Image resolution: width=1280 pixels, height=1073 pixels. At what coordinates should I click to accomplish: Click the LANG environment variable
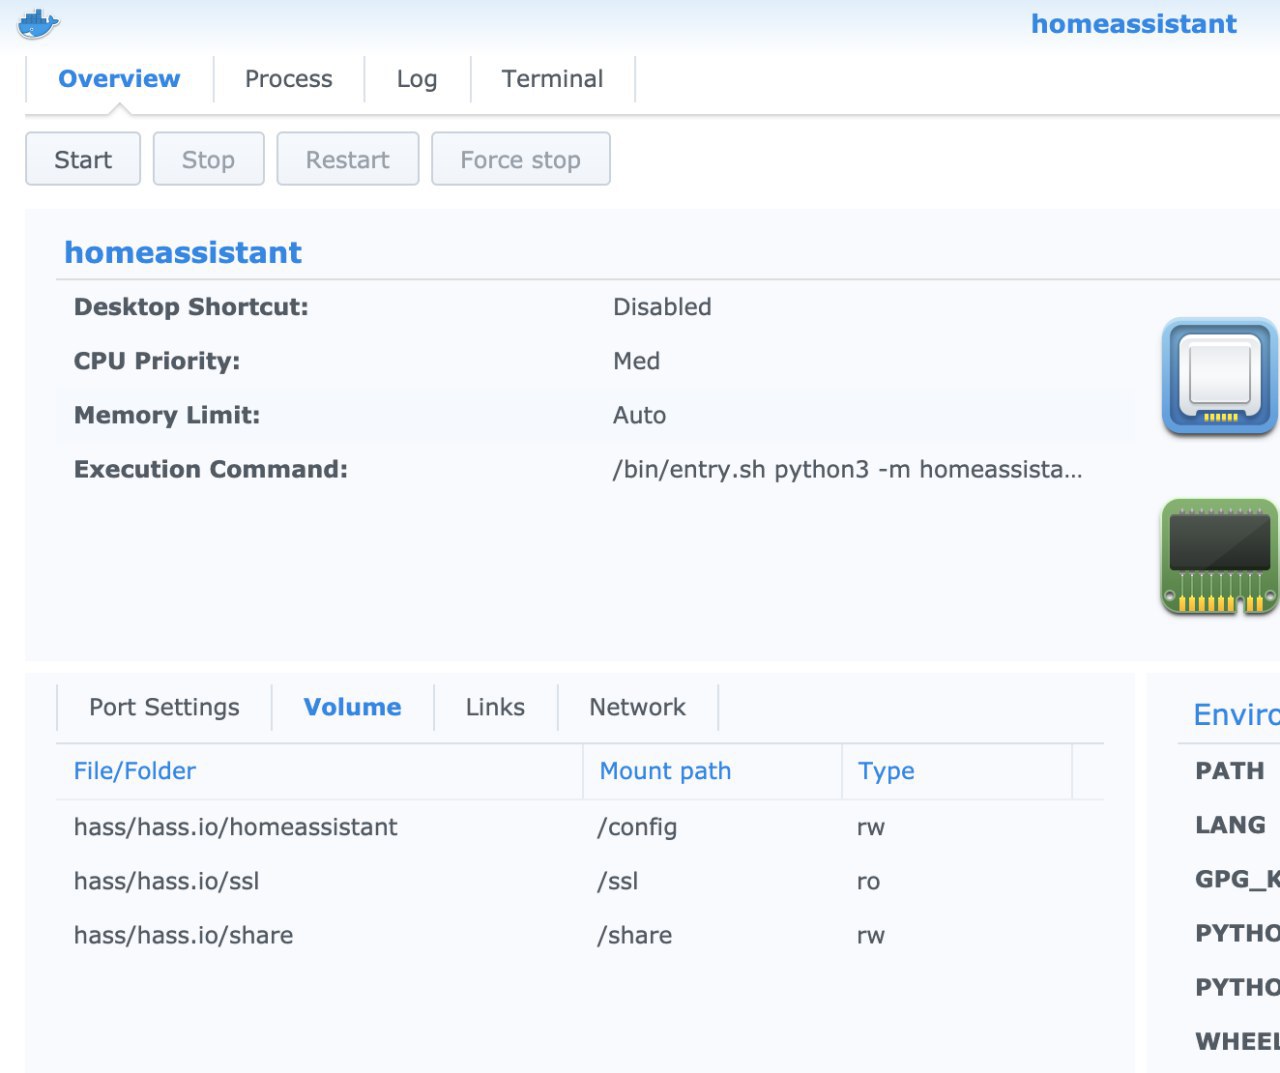[x=1230, y=825]
